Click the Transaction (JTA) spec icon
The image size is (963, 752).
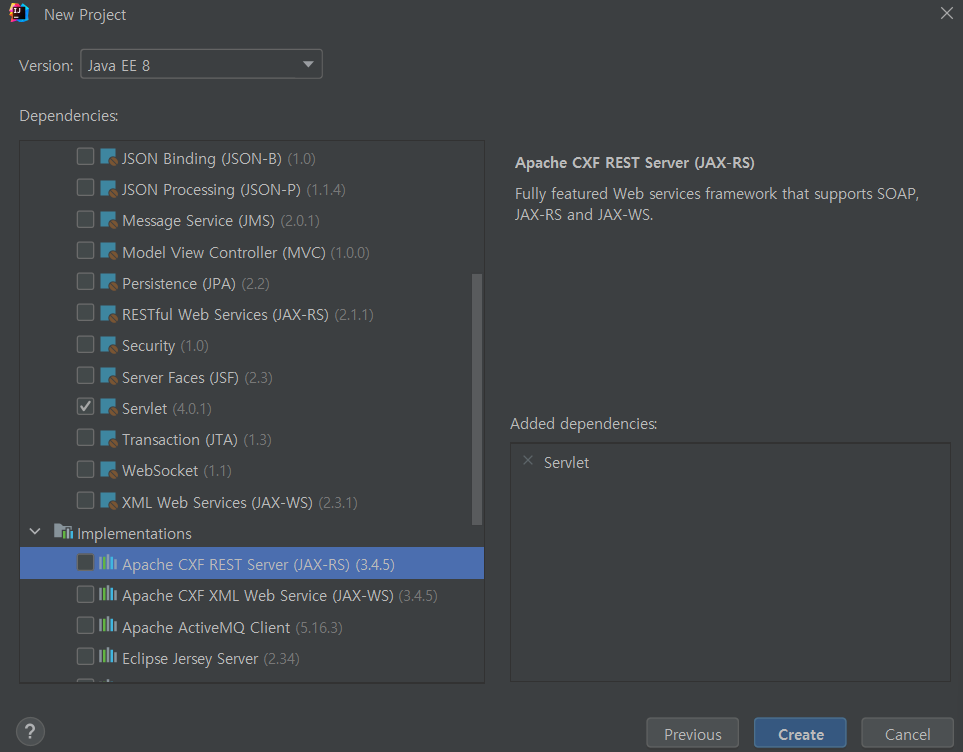coord(109,438)
